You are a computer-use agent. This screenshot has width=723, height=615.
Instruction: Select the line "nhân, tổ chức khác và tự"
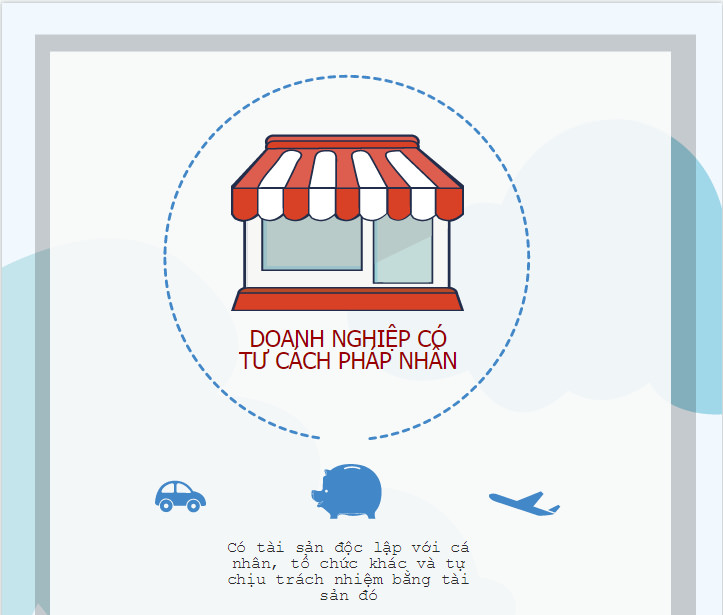click(x=348, y=563)
